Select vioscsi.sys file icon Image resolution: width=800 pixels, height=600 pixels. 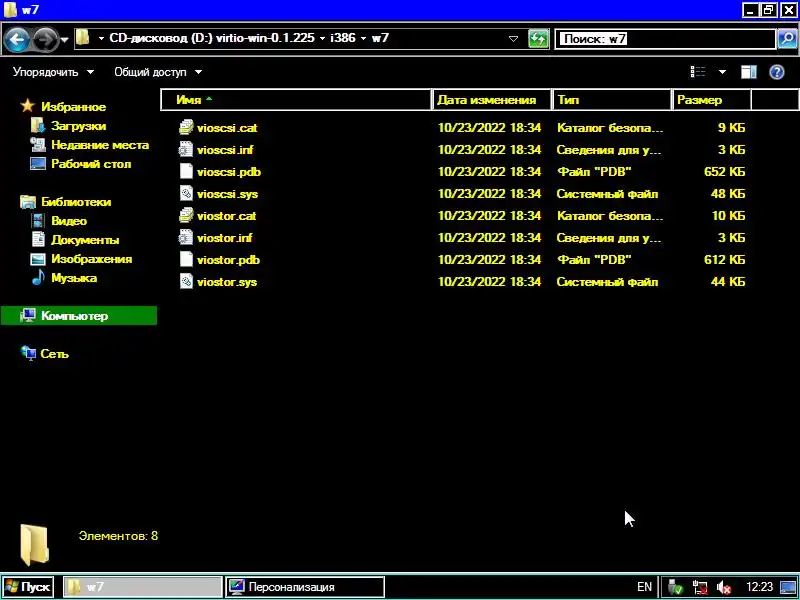tap(186, 193)
